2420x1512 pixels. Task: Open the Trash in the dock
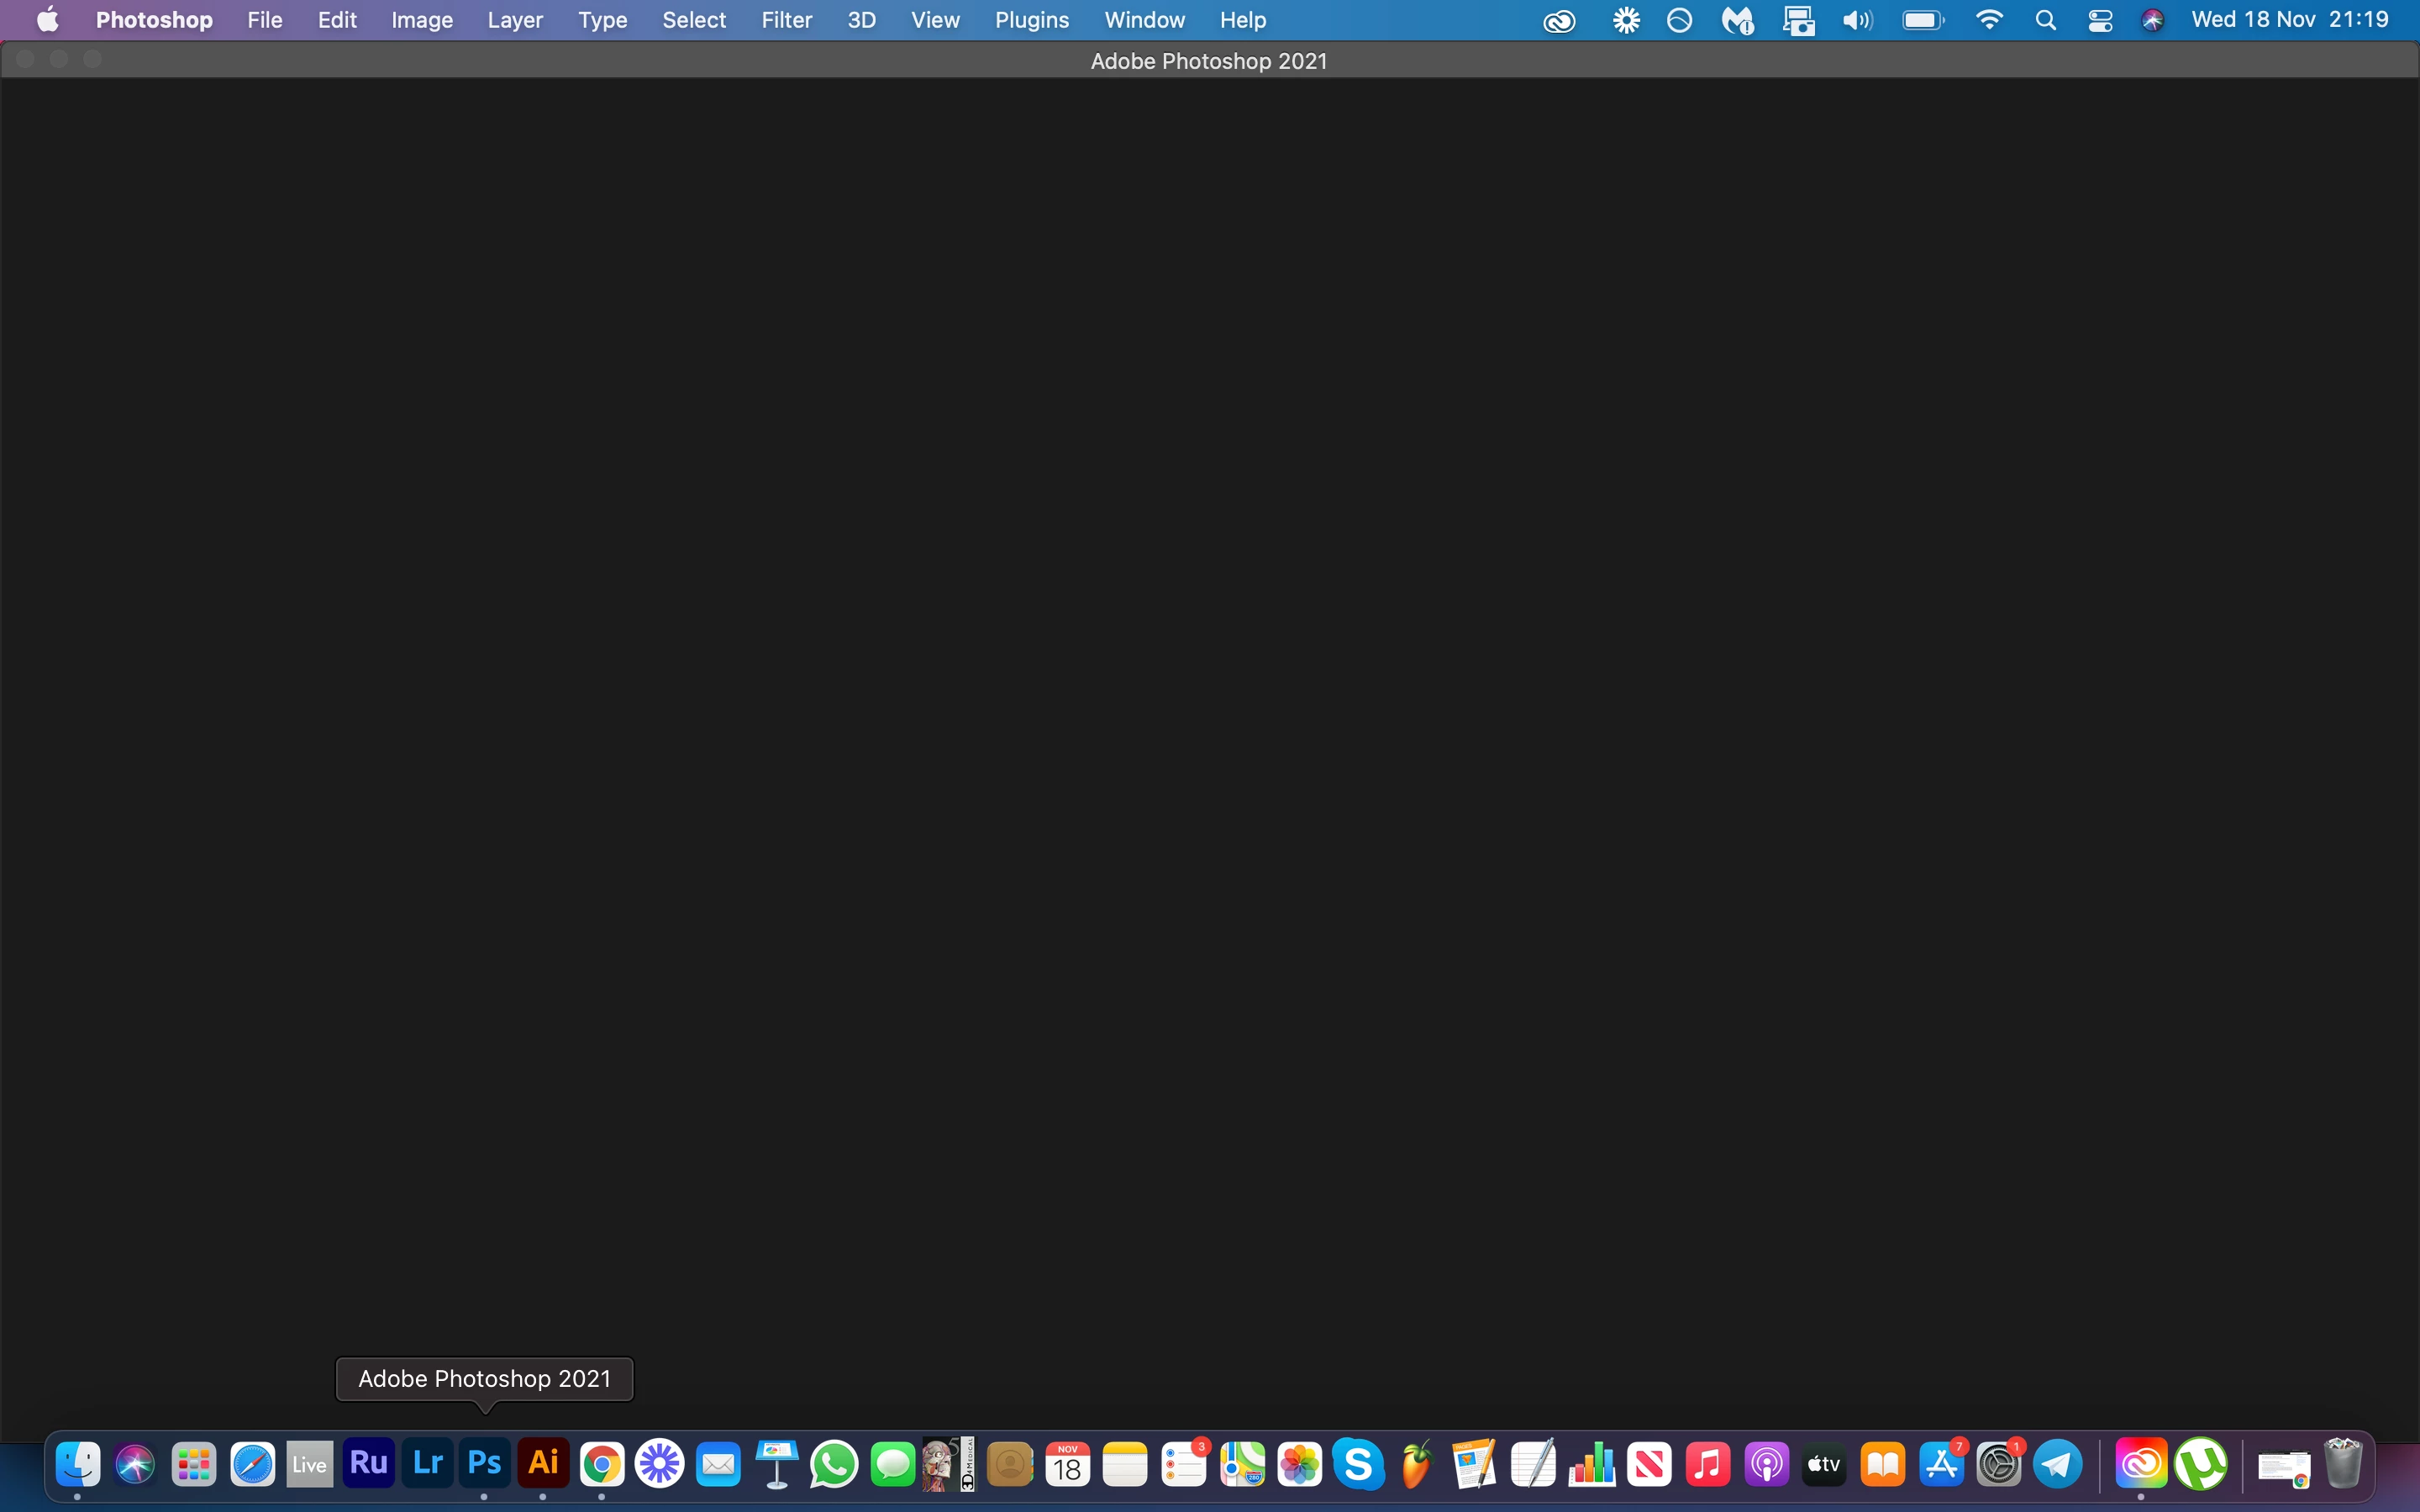[2343, 1465]
